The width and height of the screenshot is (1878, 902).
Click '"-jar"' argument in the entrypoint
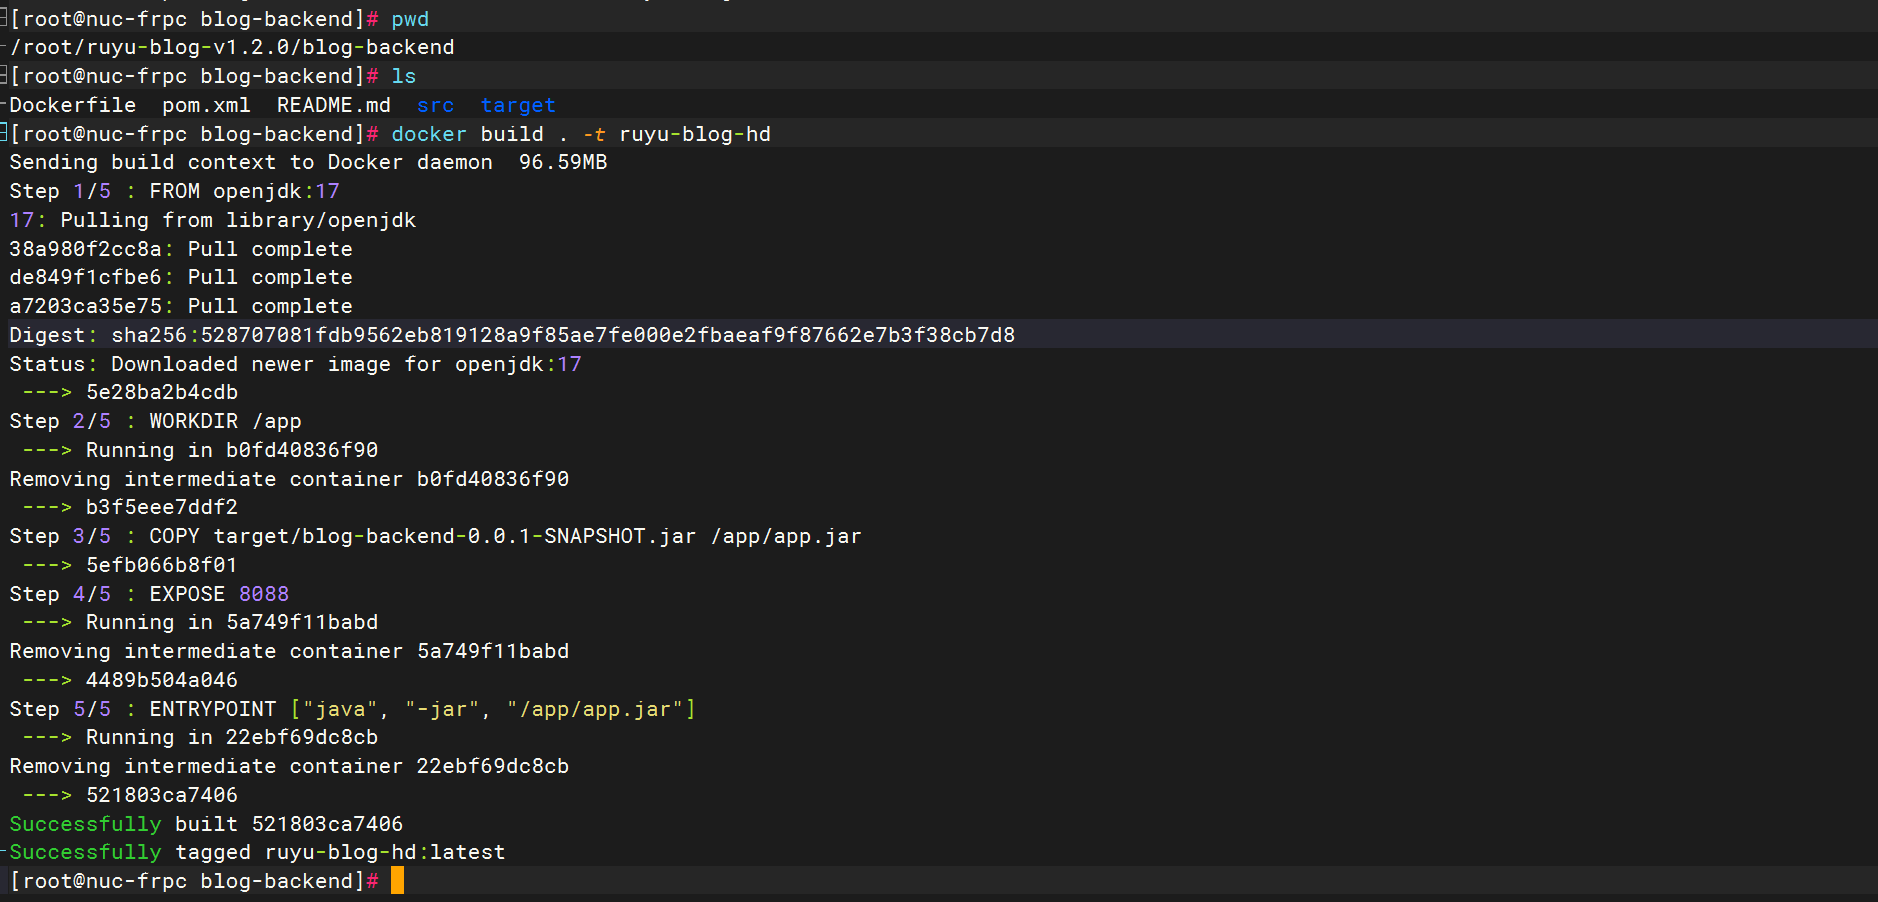point(442,709)
